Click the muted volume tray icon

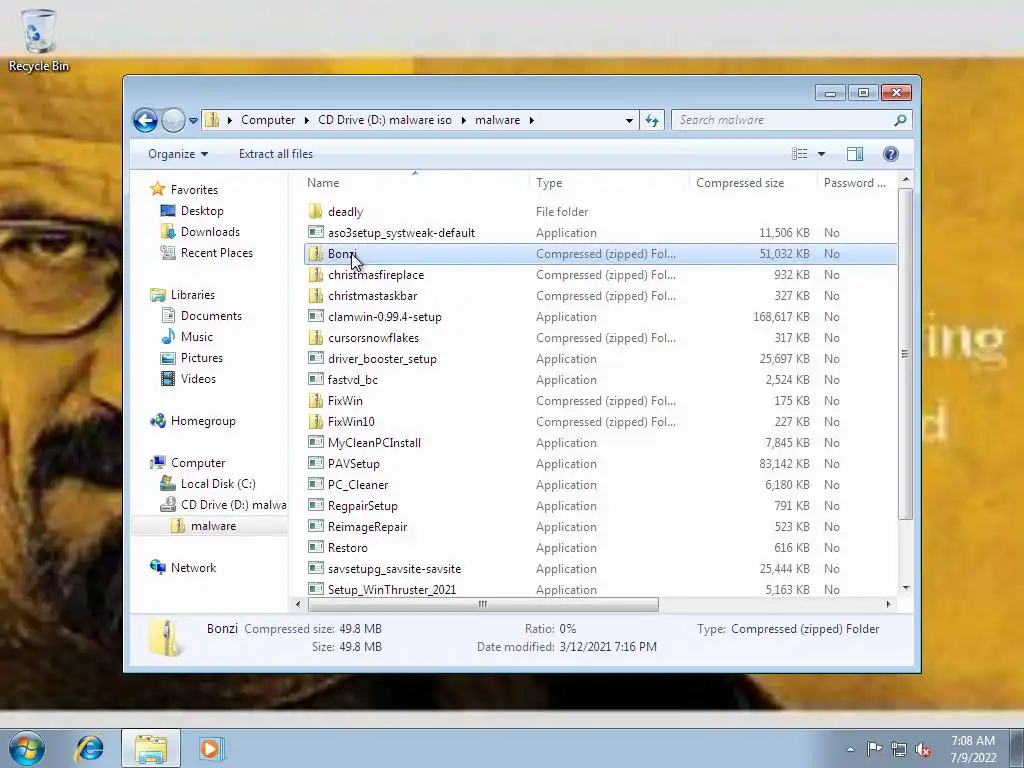[923, 749]
